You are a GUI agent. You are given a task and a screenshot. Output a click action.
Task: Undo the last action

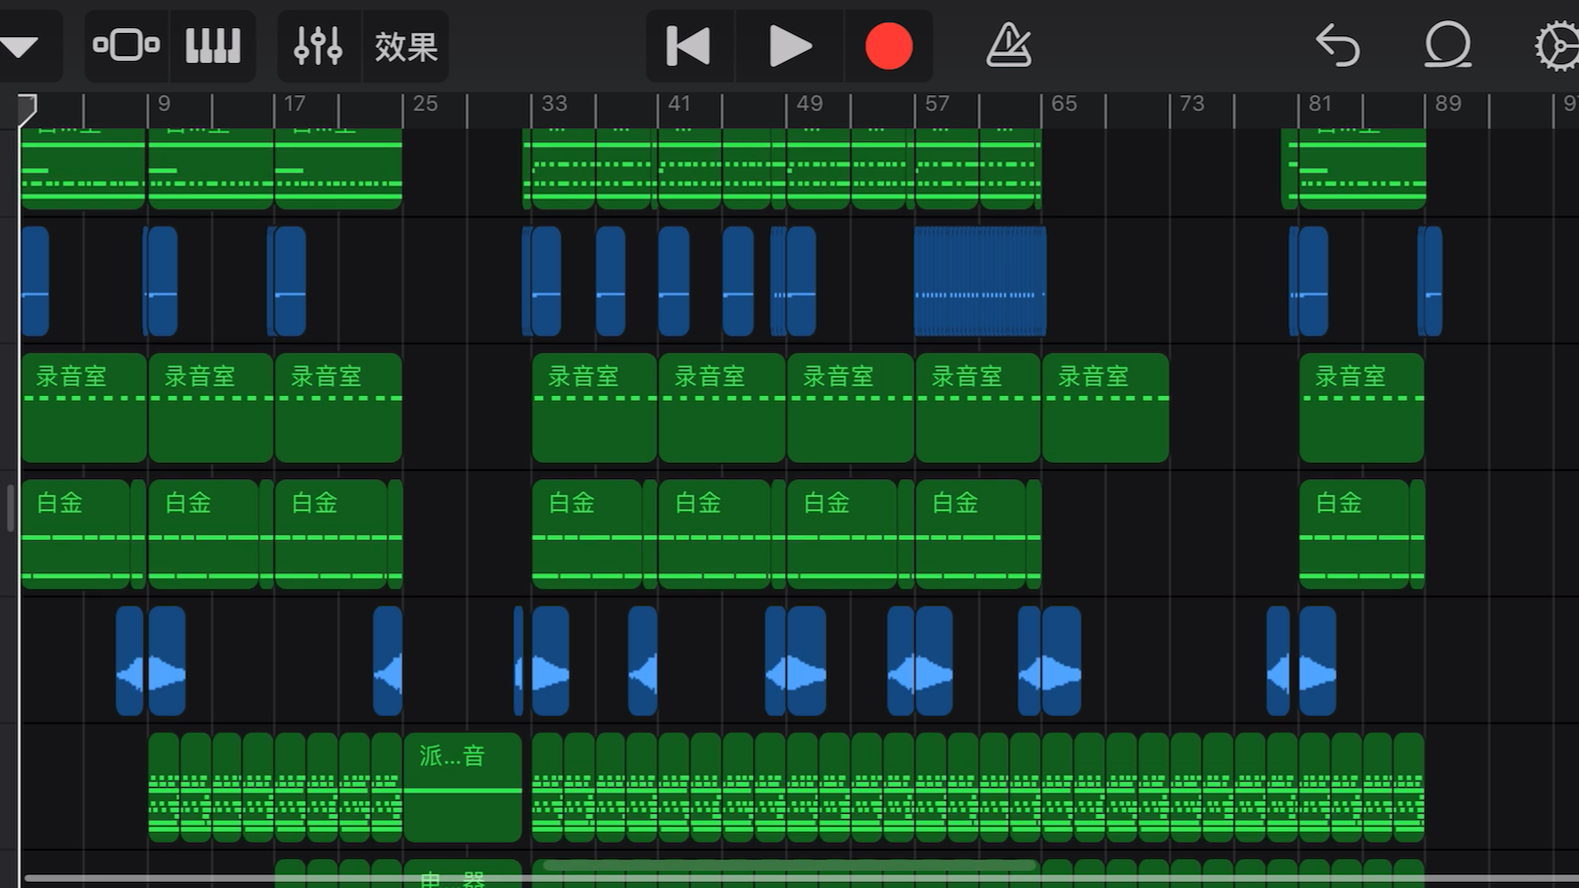click(1338, 46)
